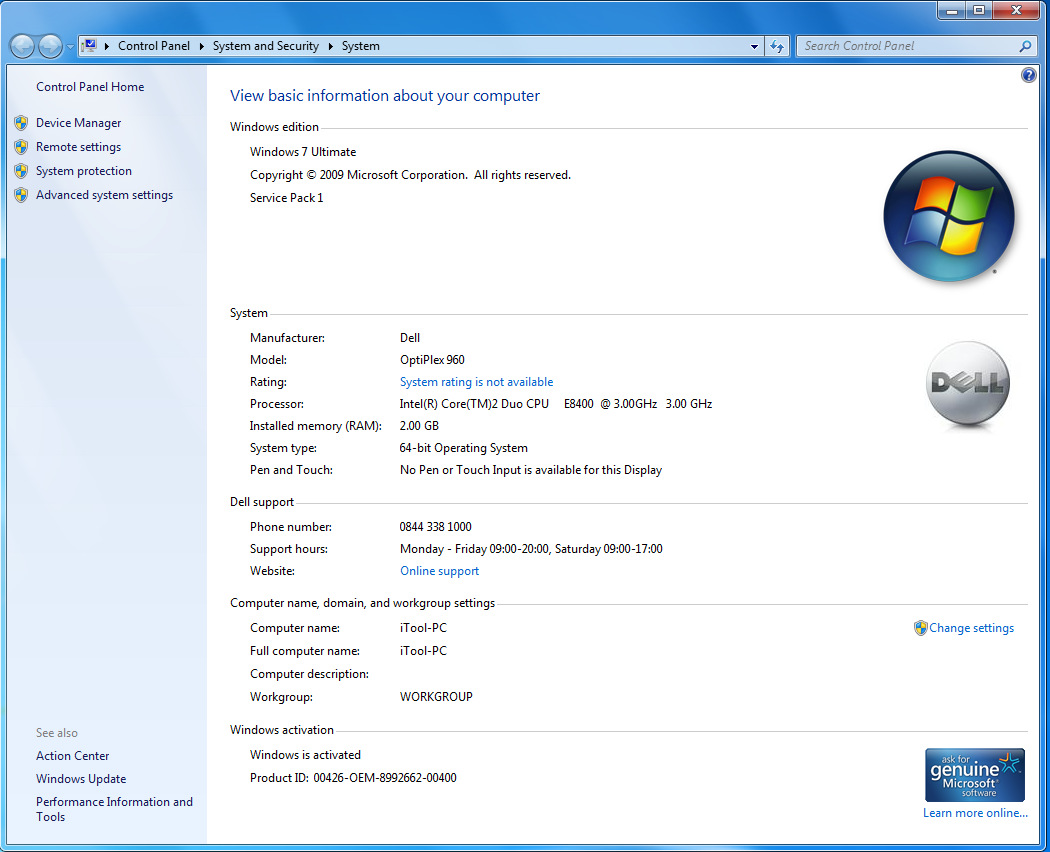Viewport: 1050px width, 852px height.
Task: Click the 64-bit Operating System value
Action: (x=463, y=447)
